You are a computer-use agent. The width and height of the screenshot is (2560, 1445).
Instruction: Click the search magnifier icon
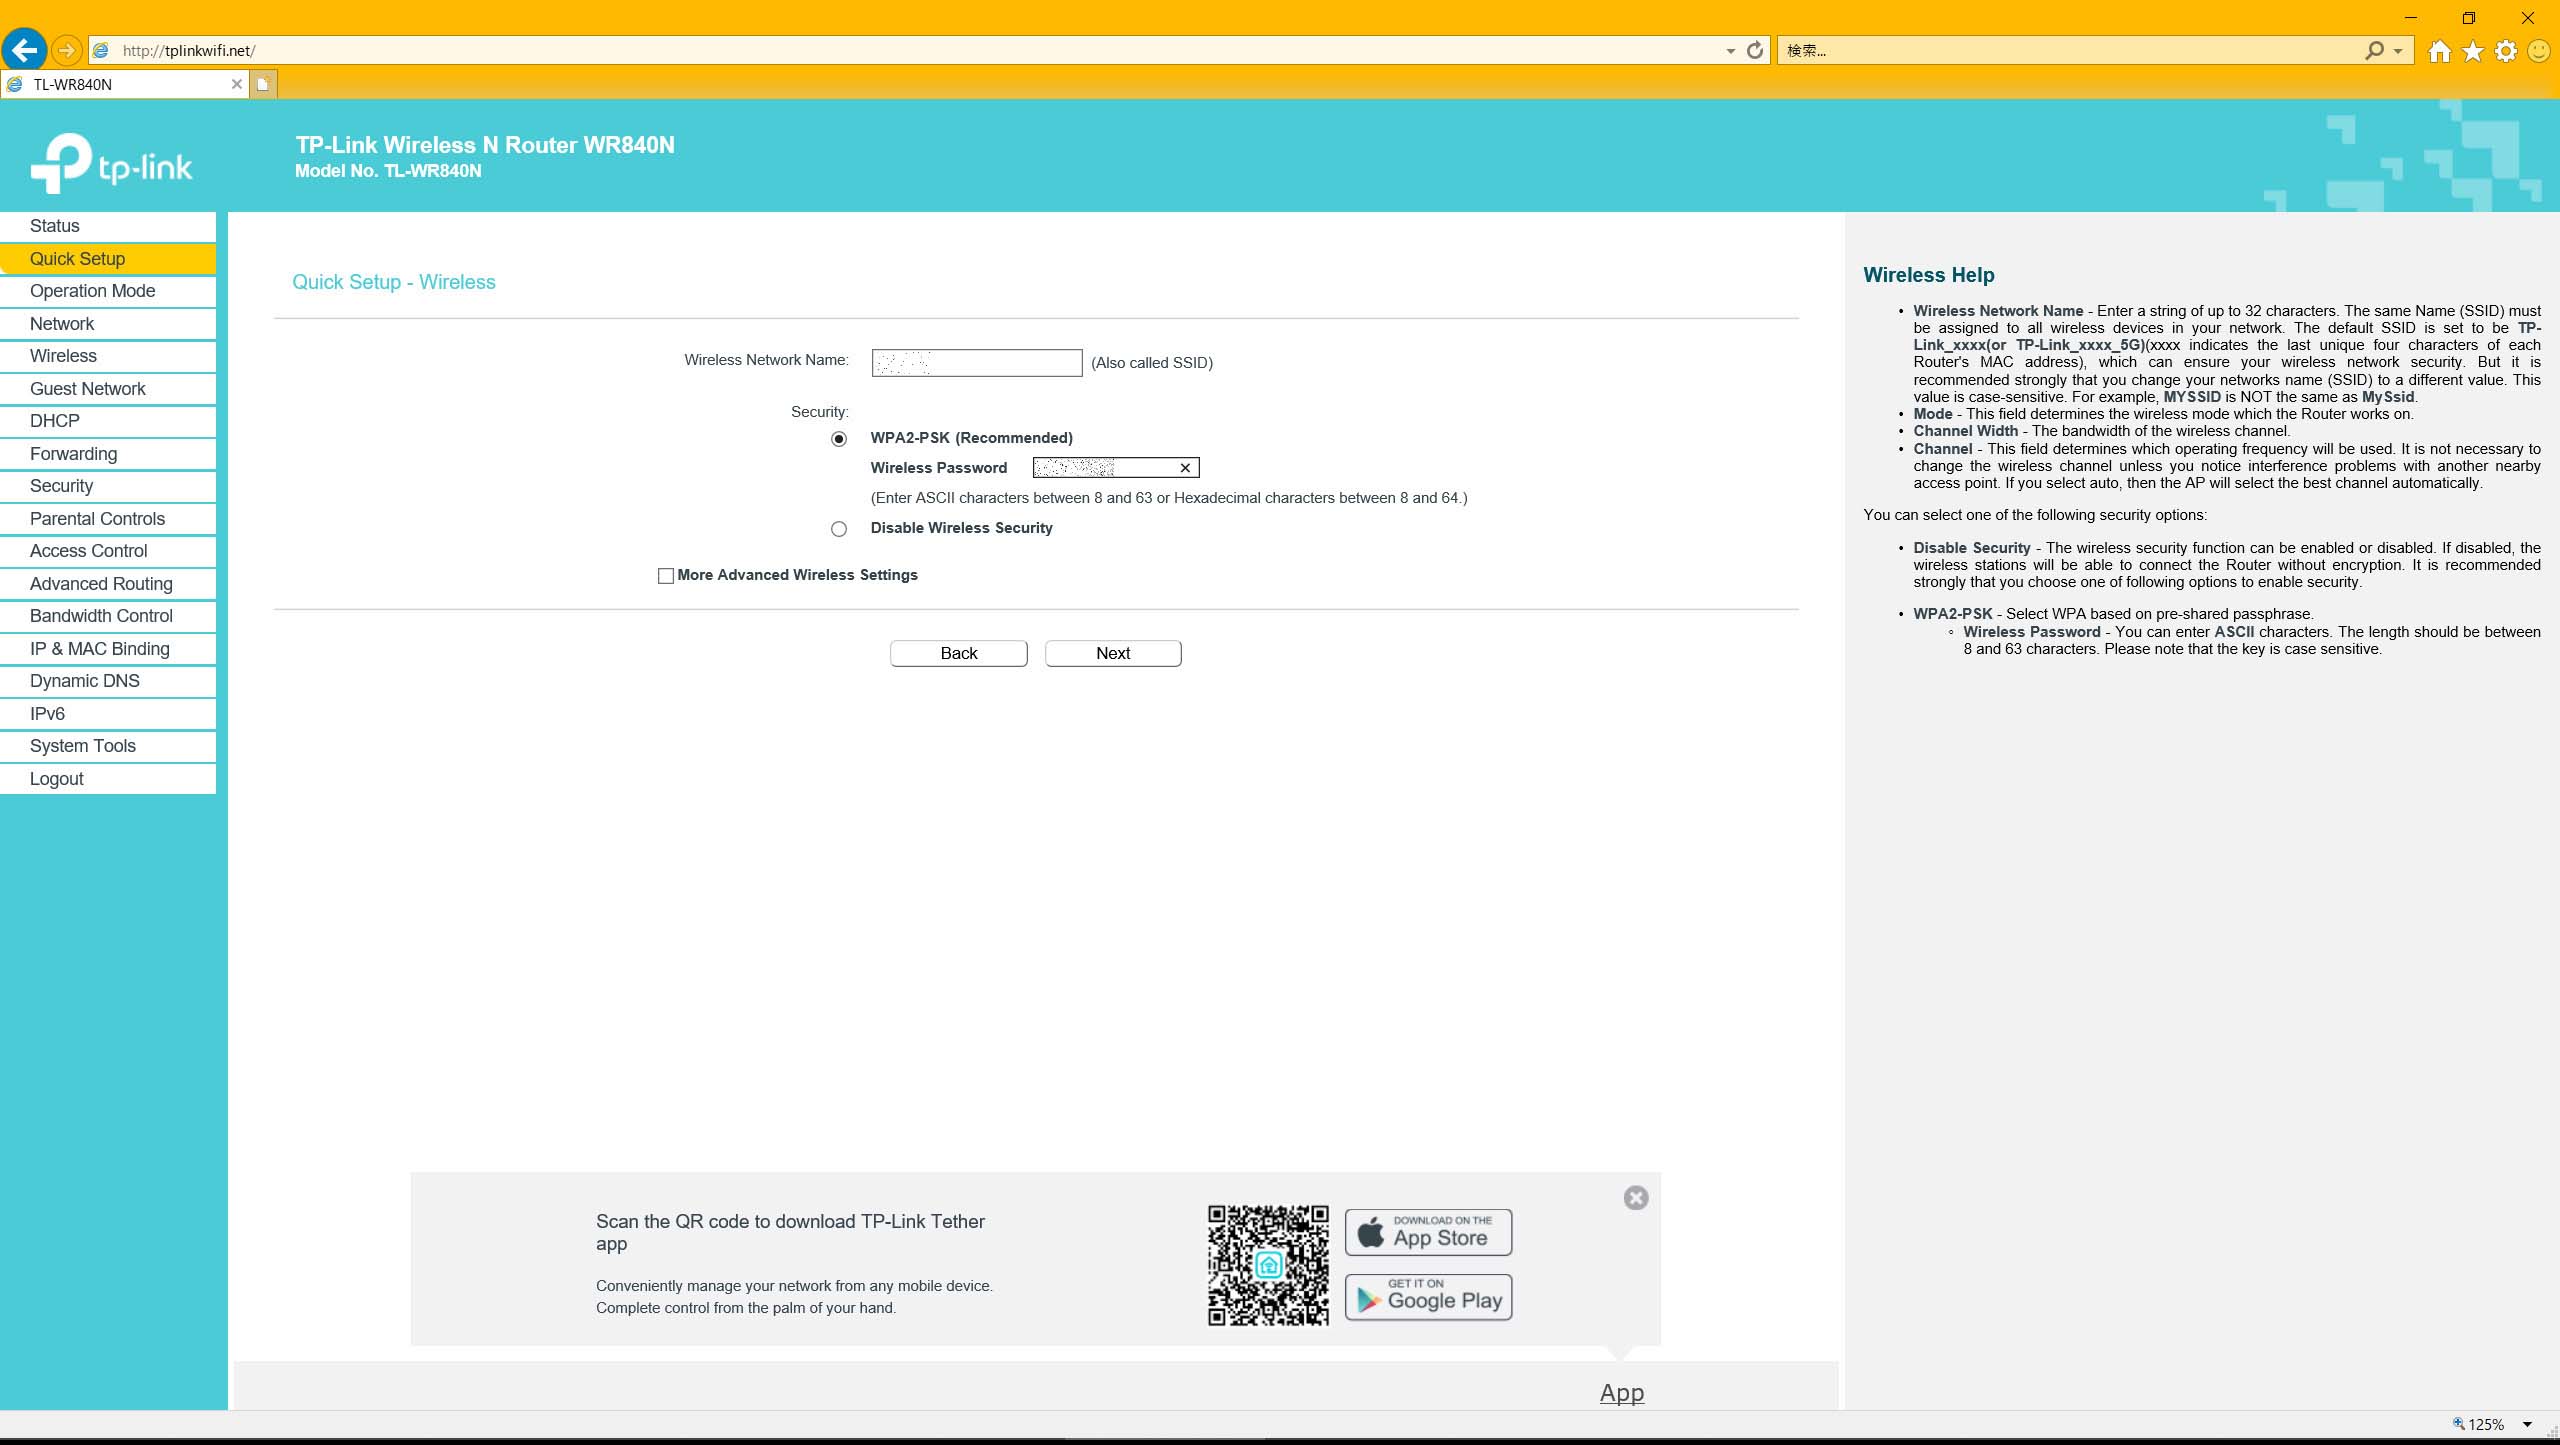click(2374, 50)
